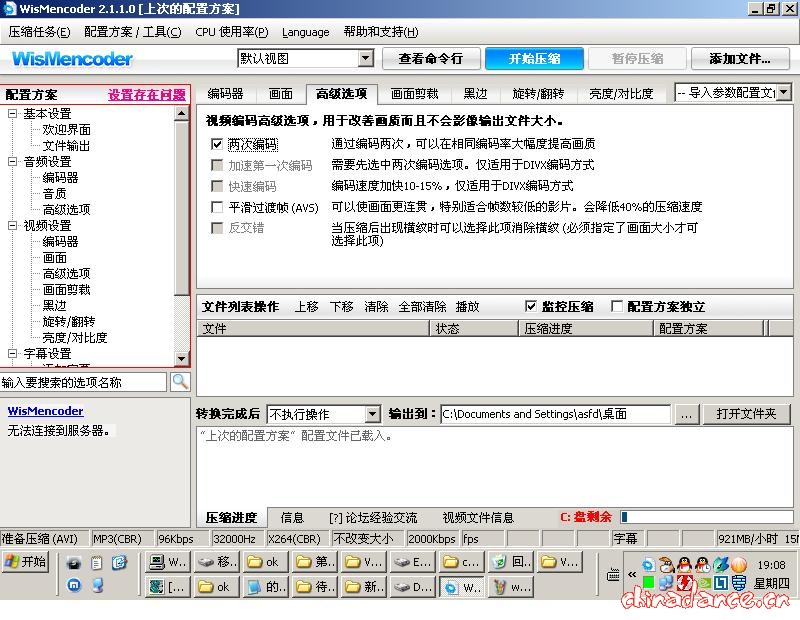
Task: Click the NVIDIA icon in the system tray
Action: [x=705, y=581]
